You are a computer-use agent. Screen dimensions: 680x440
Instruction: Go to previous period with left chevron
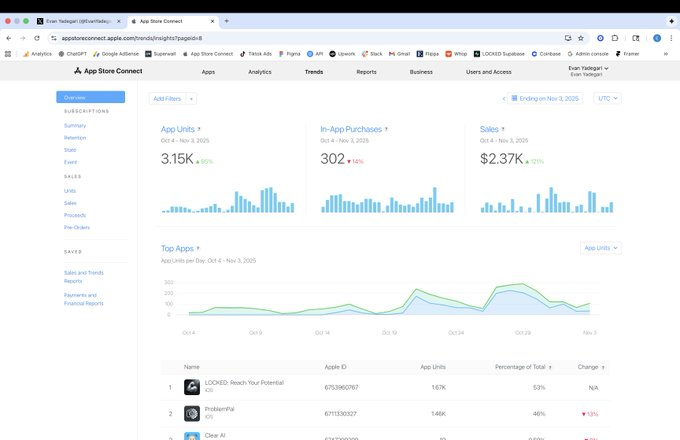pyautogui.click(x=503, y=99)
